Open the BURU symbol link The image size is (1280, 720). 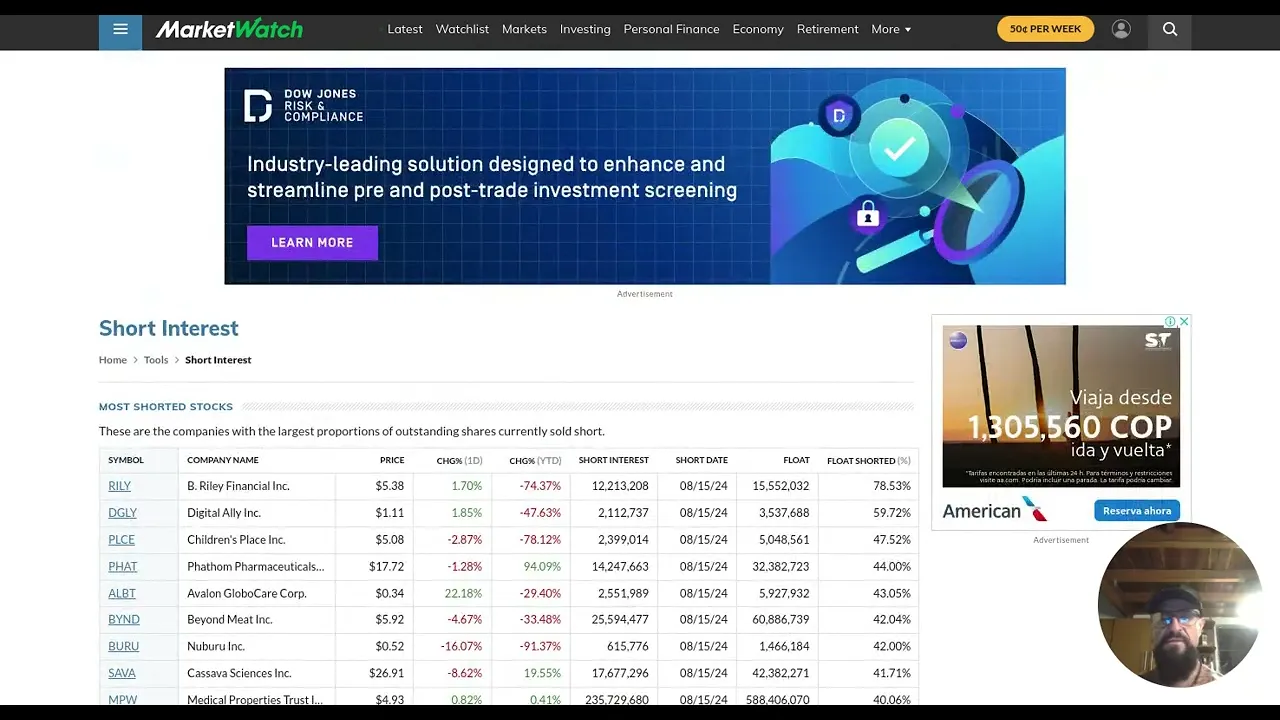[x=124, y=647]
